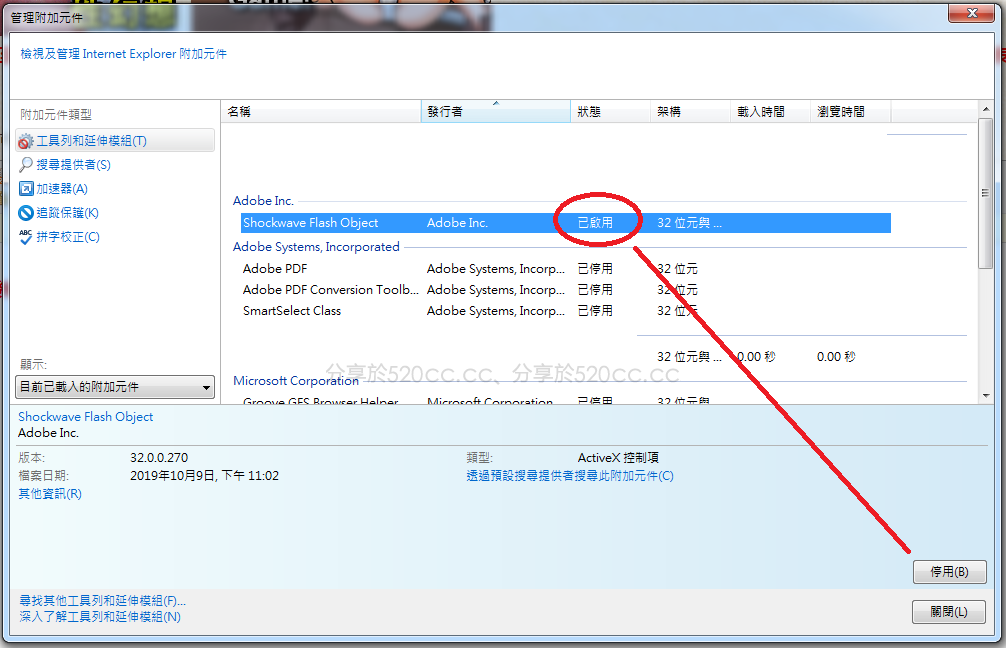Click the search providers magnifier icon
The image size is (1006, 648).
[26, 165]
